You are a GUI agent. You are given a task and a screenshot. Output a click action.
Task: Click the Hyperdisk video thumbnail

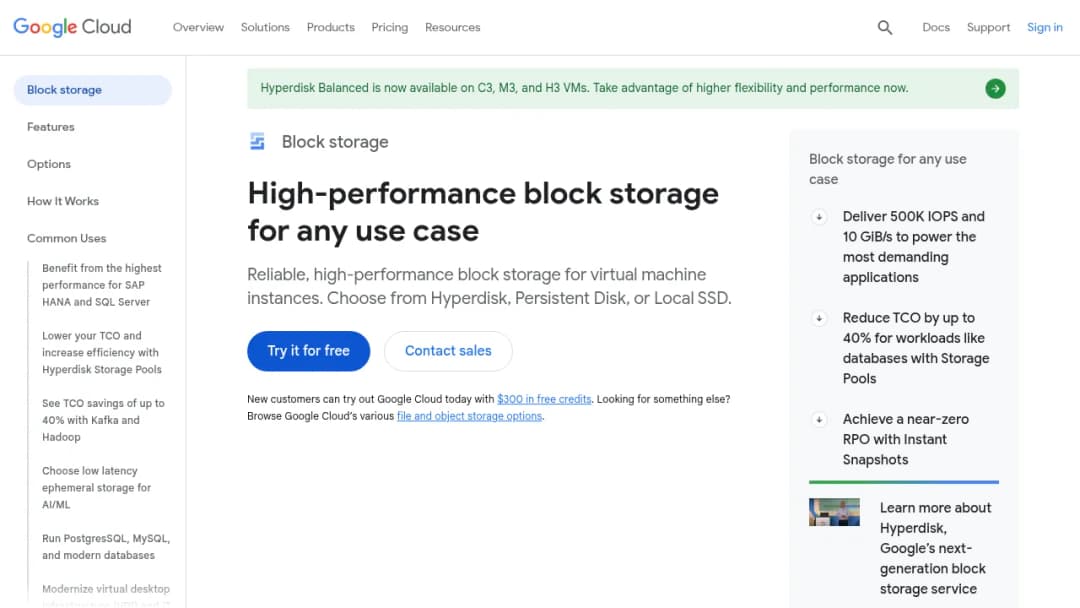coord(834,512)
